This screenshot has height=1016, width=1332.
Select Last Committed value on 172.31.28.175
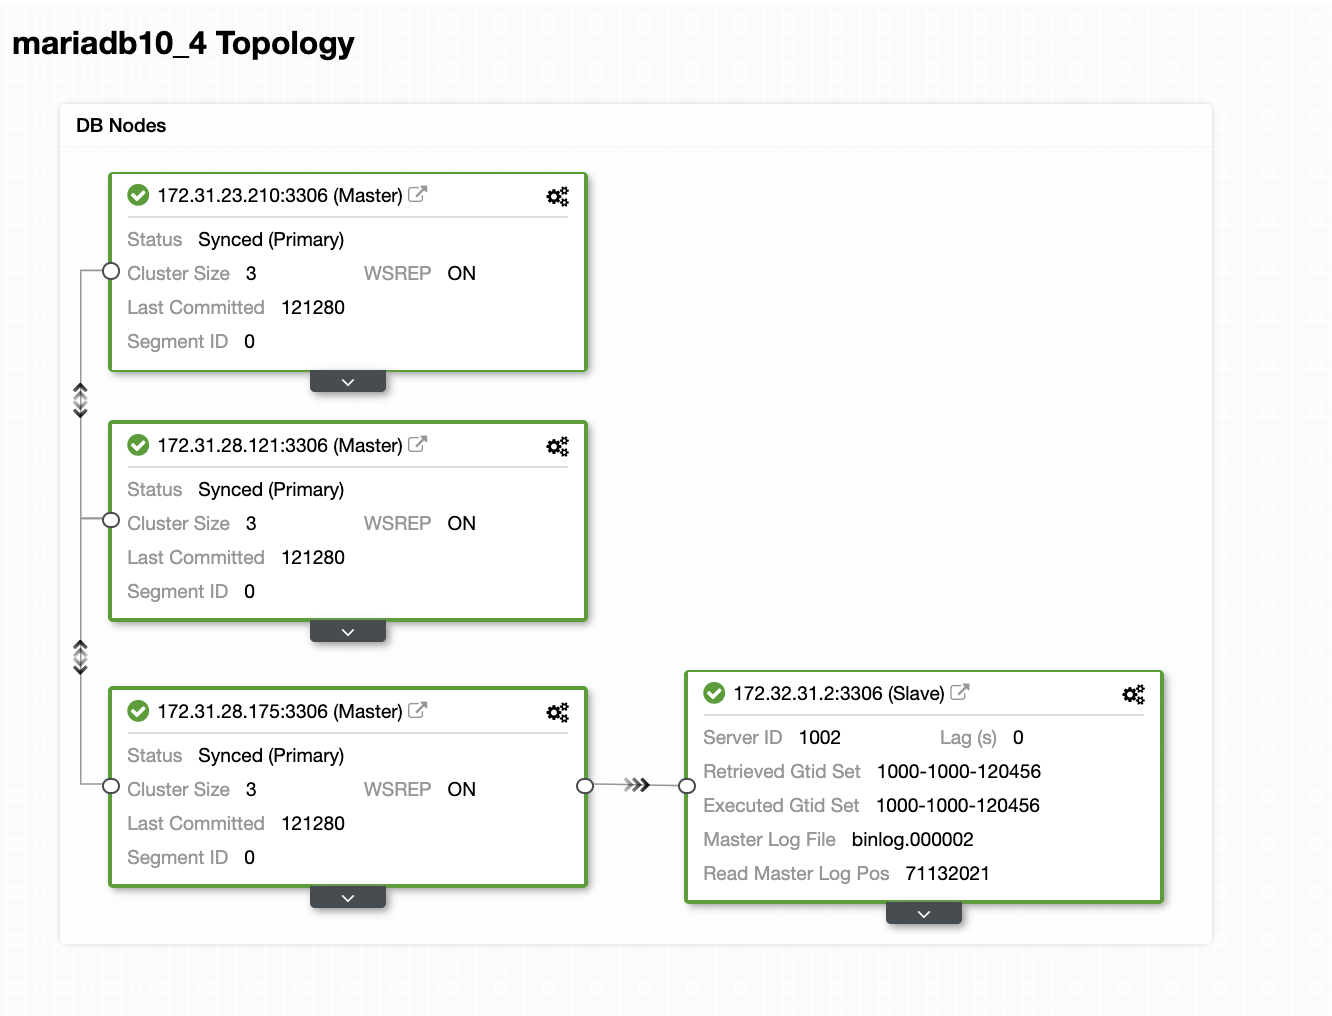(x=313, y=823)
